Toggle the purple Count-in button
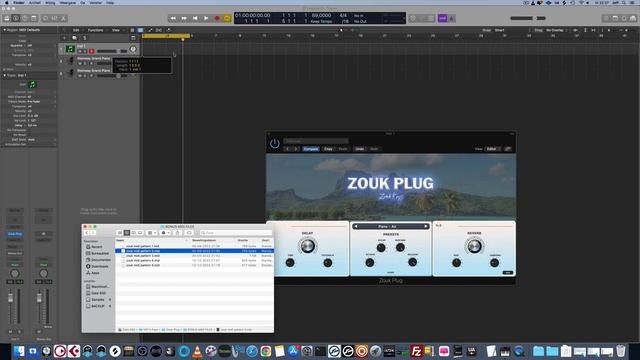 click(442, 18)
